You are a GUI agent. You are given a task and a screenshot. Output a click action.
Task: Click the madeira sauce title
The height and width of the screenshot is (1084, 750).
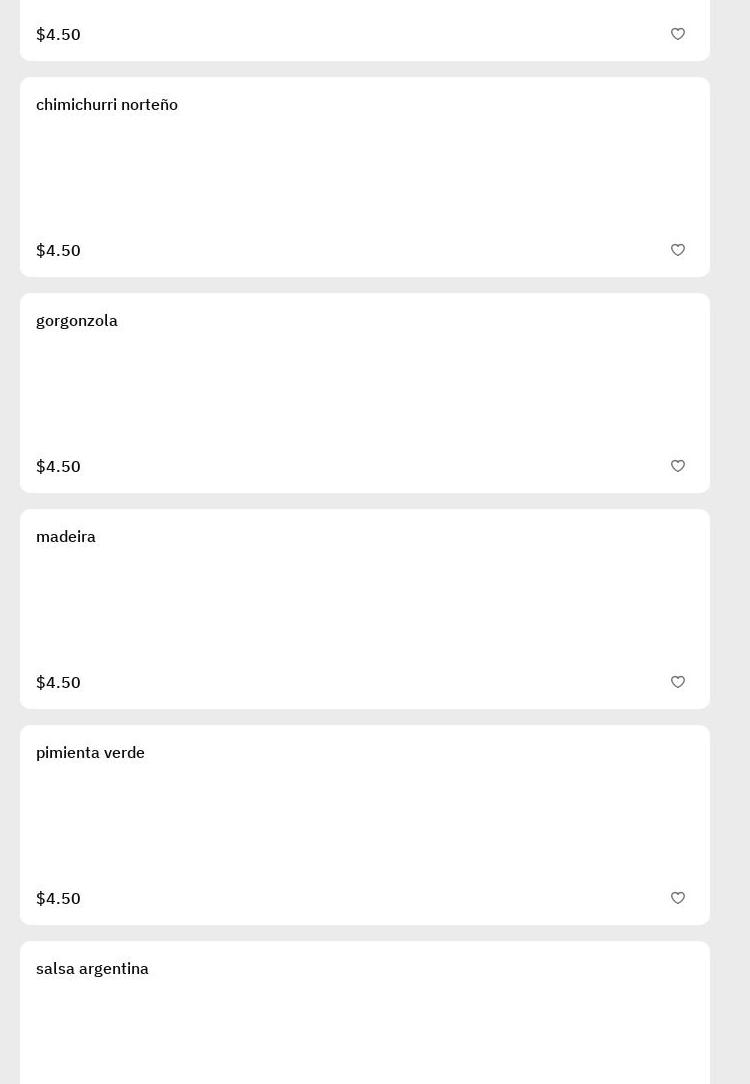(x=66, y=537)
